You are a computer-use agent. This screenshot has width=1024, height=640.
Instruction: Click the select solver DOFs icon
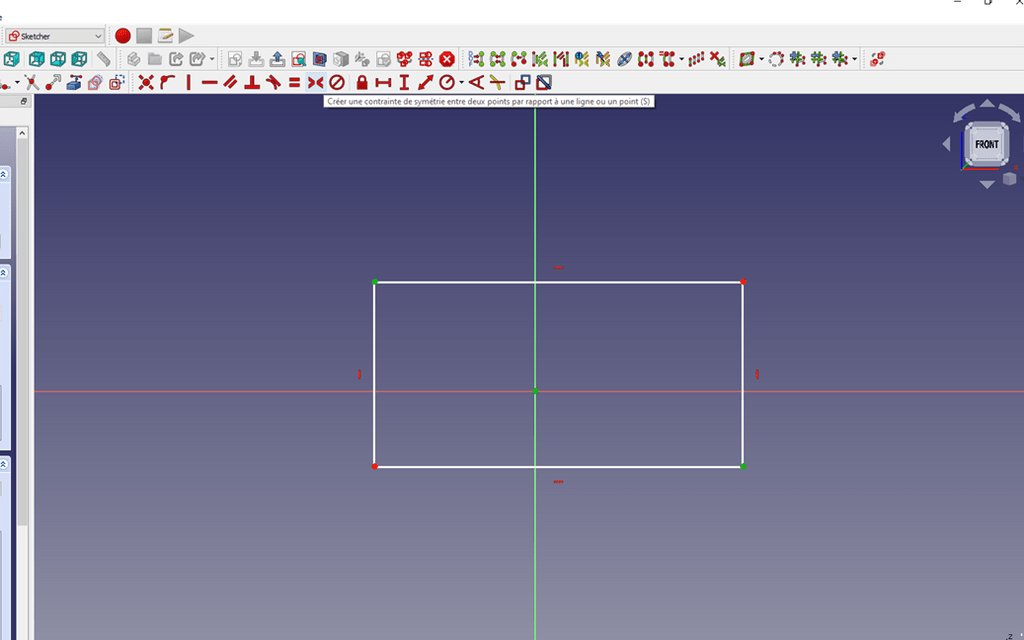click(477, 59)
